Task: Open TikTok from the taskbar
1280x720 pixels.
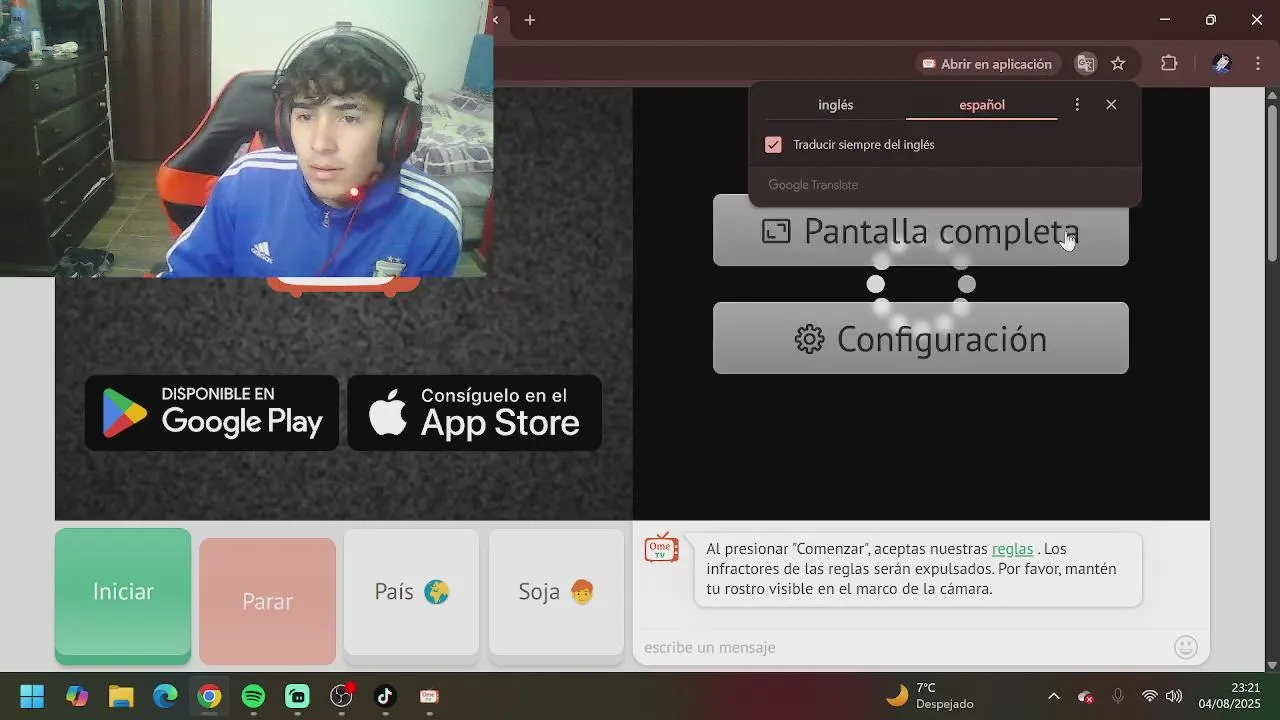Action: [385, 696]
